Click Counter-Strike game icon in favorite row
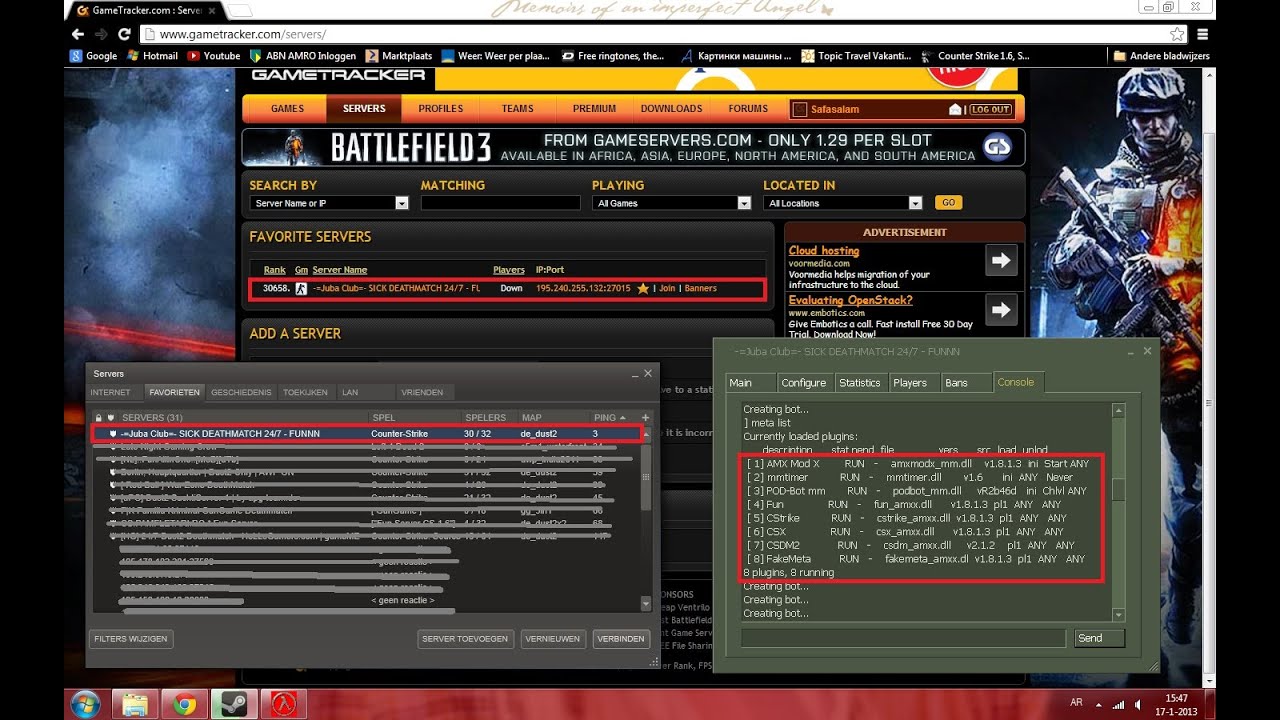The height and width of the screenshot is (720, 1280). [301, 288]
